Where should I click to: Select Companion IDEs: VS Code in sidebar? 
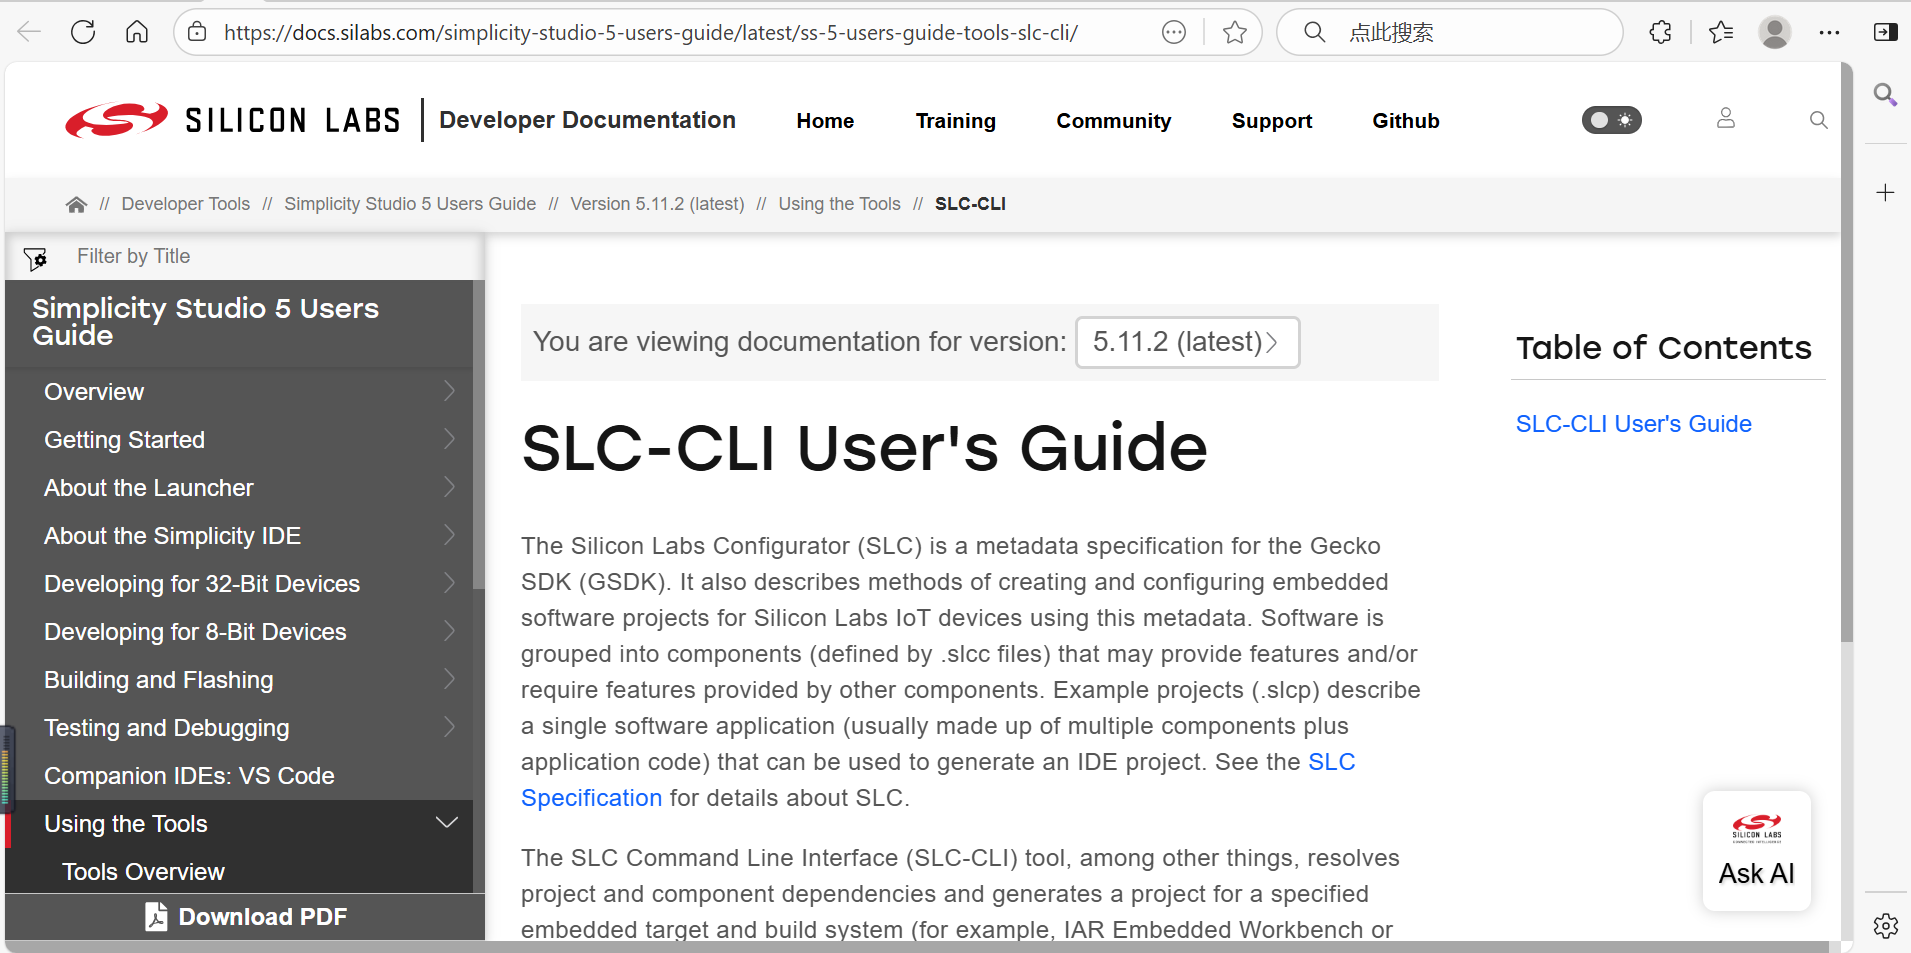(189, 776)
